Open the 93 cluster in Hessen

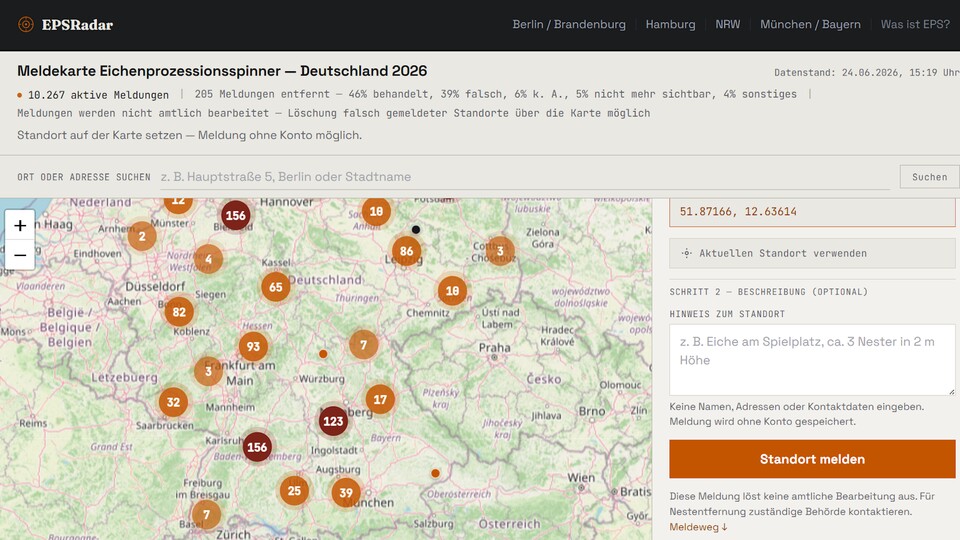click(x=253, y=347)
